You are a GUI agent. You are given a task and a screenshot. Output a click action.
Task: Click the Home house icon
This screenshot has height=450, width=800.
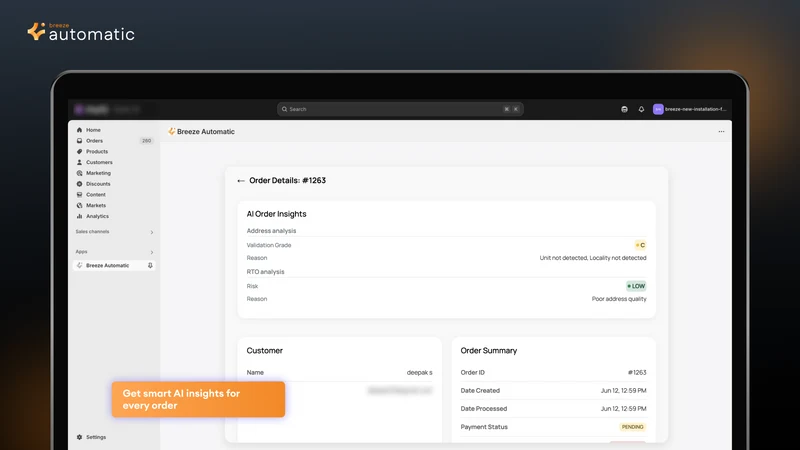pos(80,130)
